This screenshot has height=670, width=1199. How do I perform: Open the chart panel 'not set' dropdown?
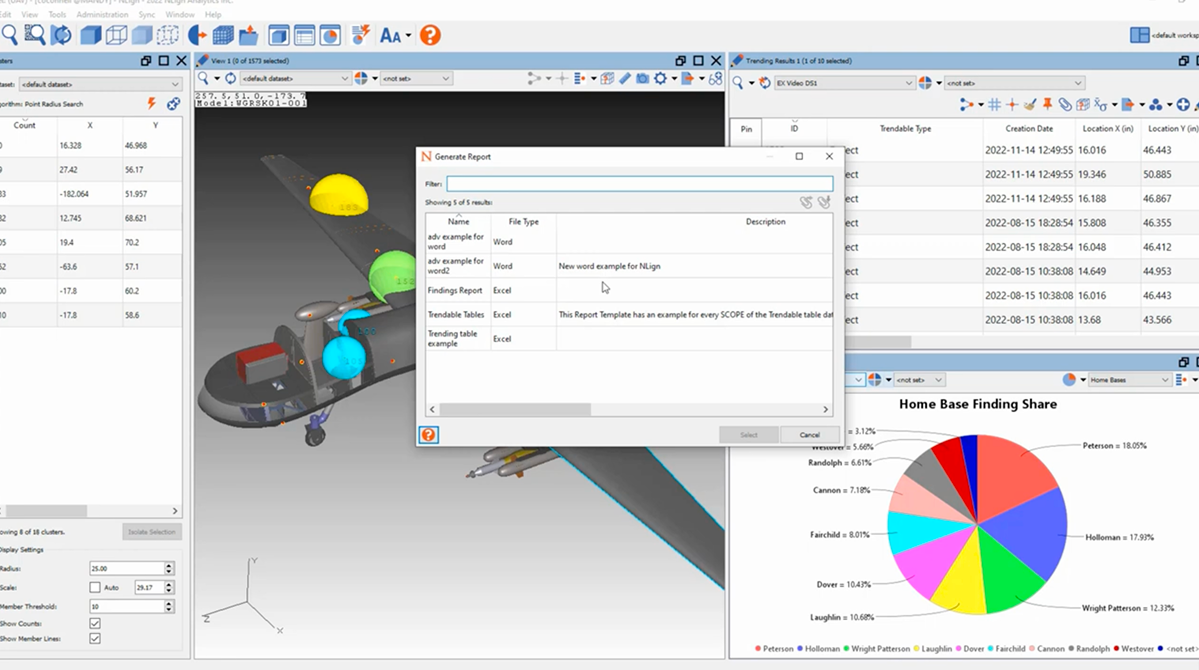[918, 379]
